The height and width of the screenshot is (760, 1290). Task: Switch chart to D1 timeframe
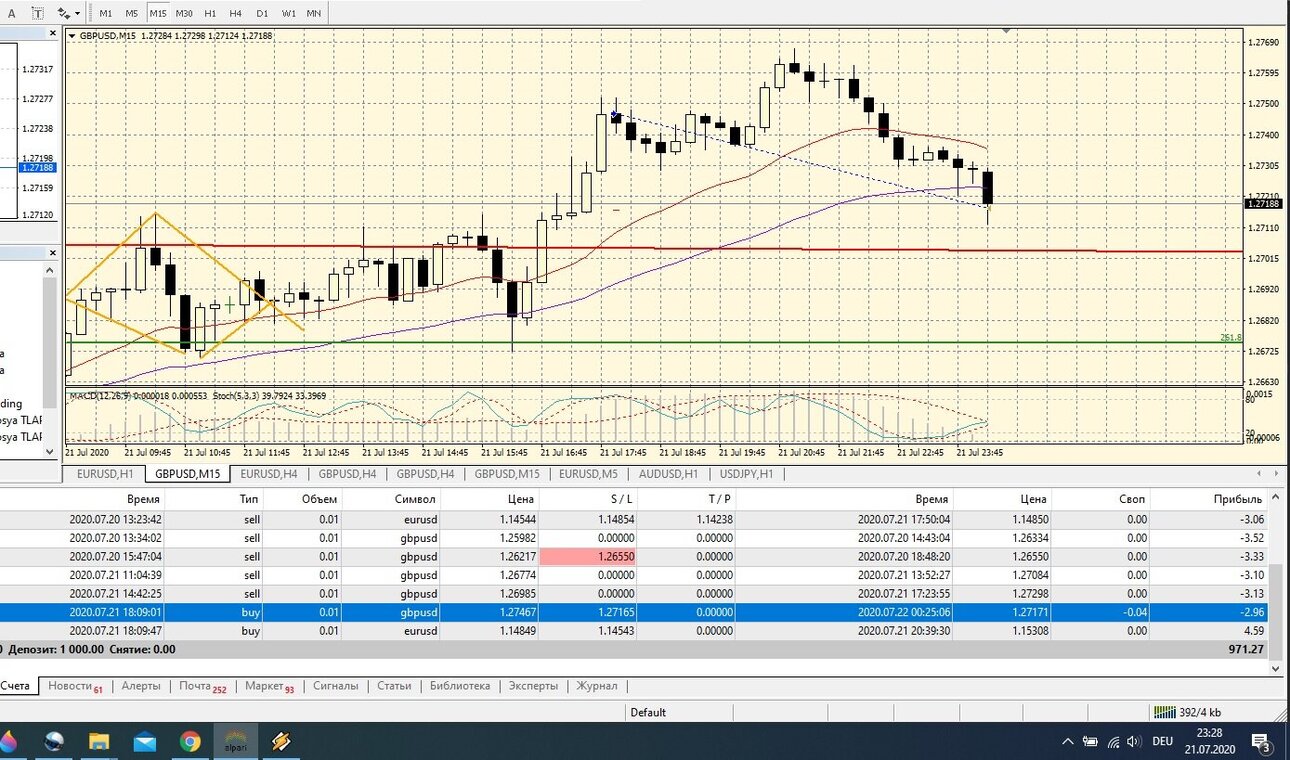click(x=262, y=13)
